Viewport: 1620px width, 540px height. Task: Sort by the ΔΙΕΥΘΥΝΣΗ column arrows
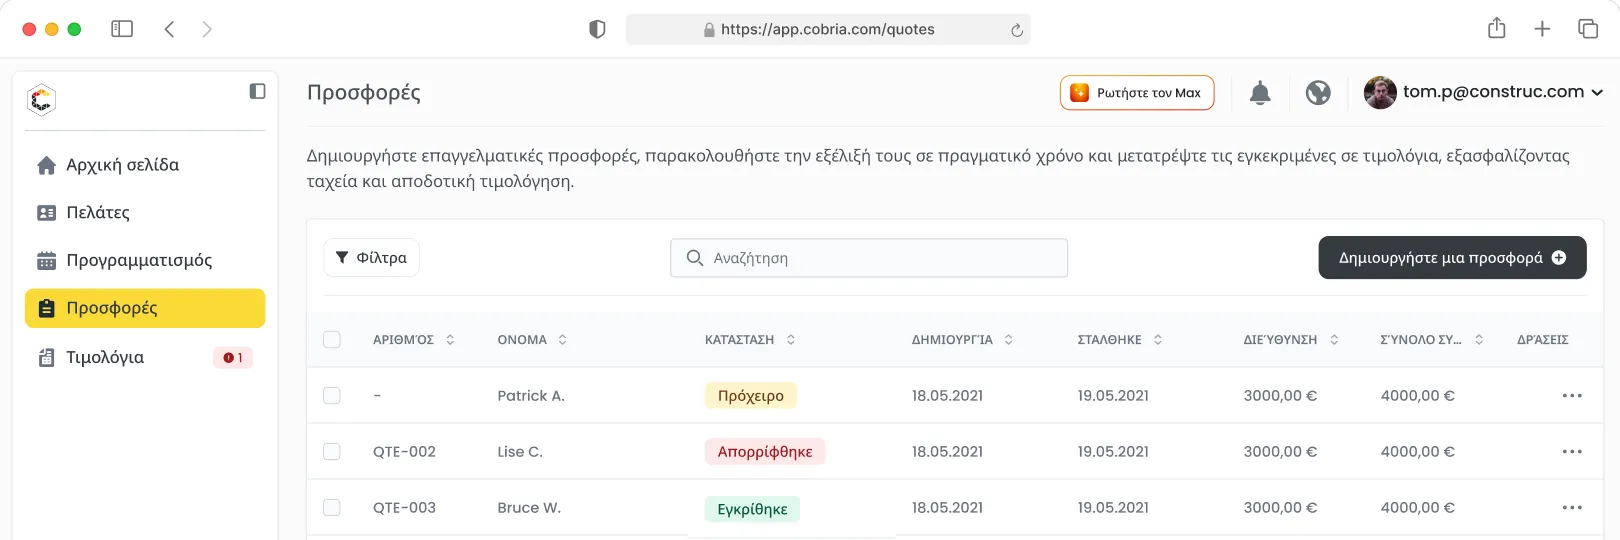click(x=1334, y=340)
